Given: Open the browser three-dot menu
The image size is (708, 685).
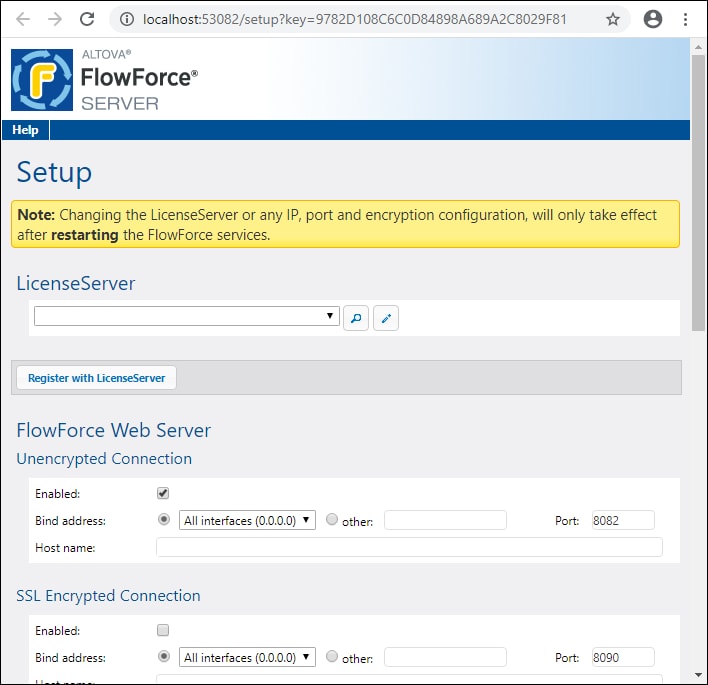Looking at the screenshot, I should coord(685,19).
